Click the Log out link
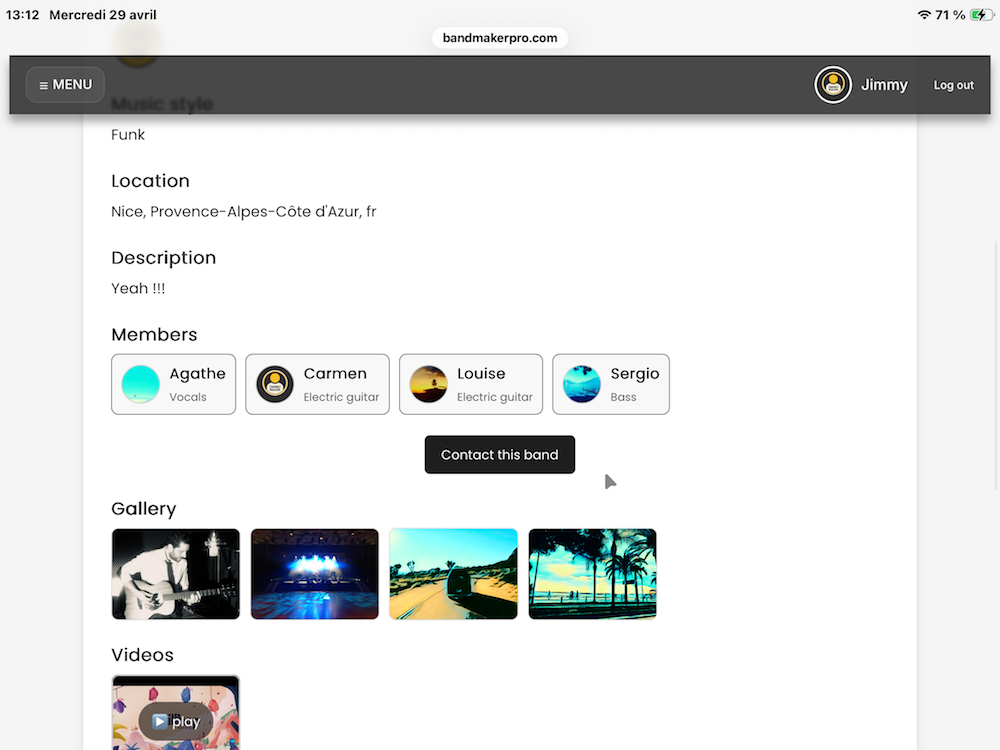Image resolution: width=1000 pixels, height=750 pixels. point(953,85)
